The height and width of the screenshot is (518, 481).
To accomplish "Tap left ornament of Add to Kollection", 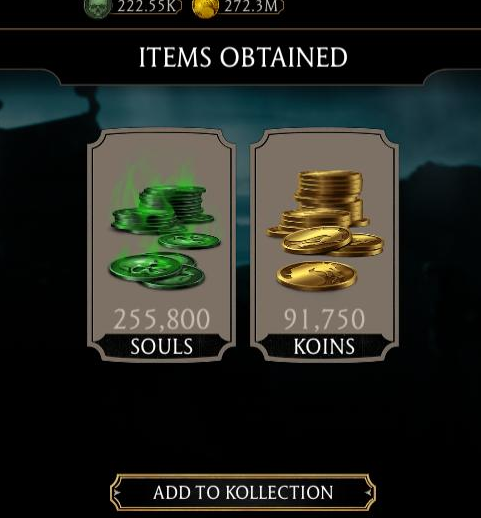I will (x=117, y=492).
